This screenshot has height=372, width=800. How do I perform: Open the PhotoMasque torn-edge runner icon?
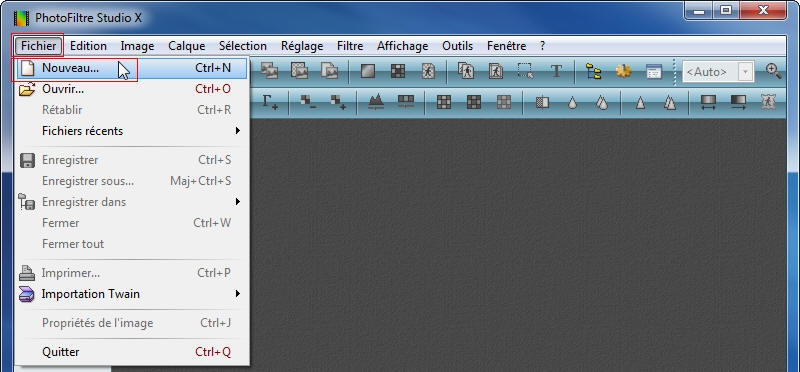(768, 102)
